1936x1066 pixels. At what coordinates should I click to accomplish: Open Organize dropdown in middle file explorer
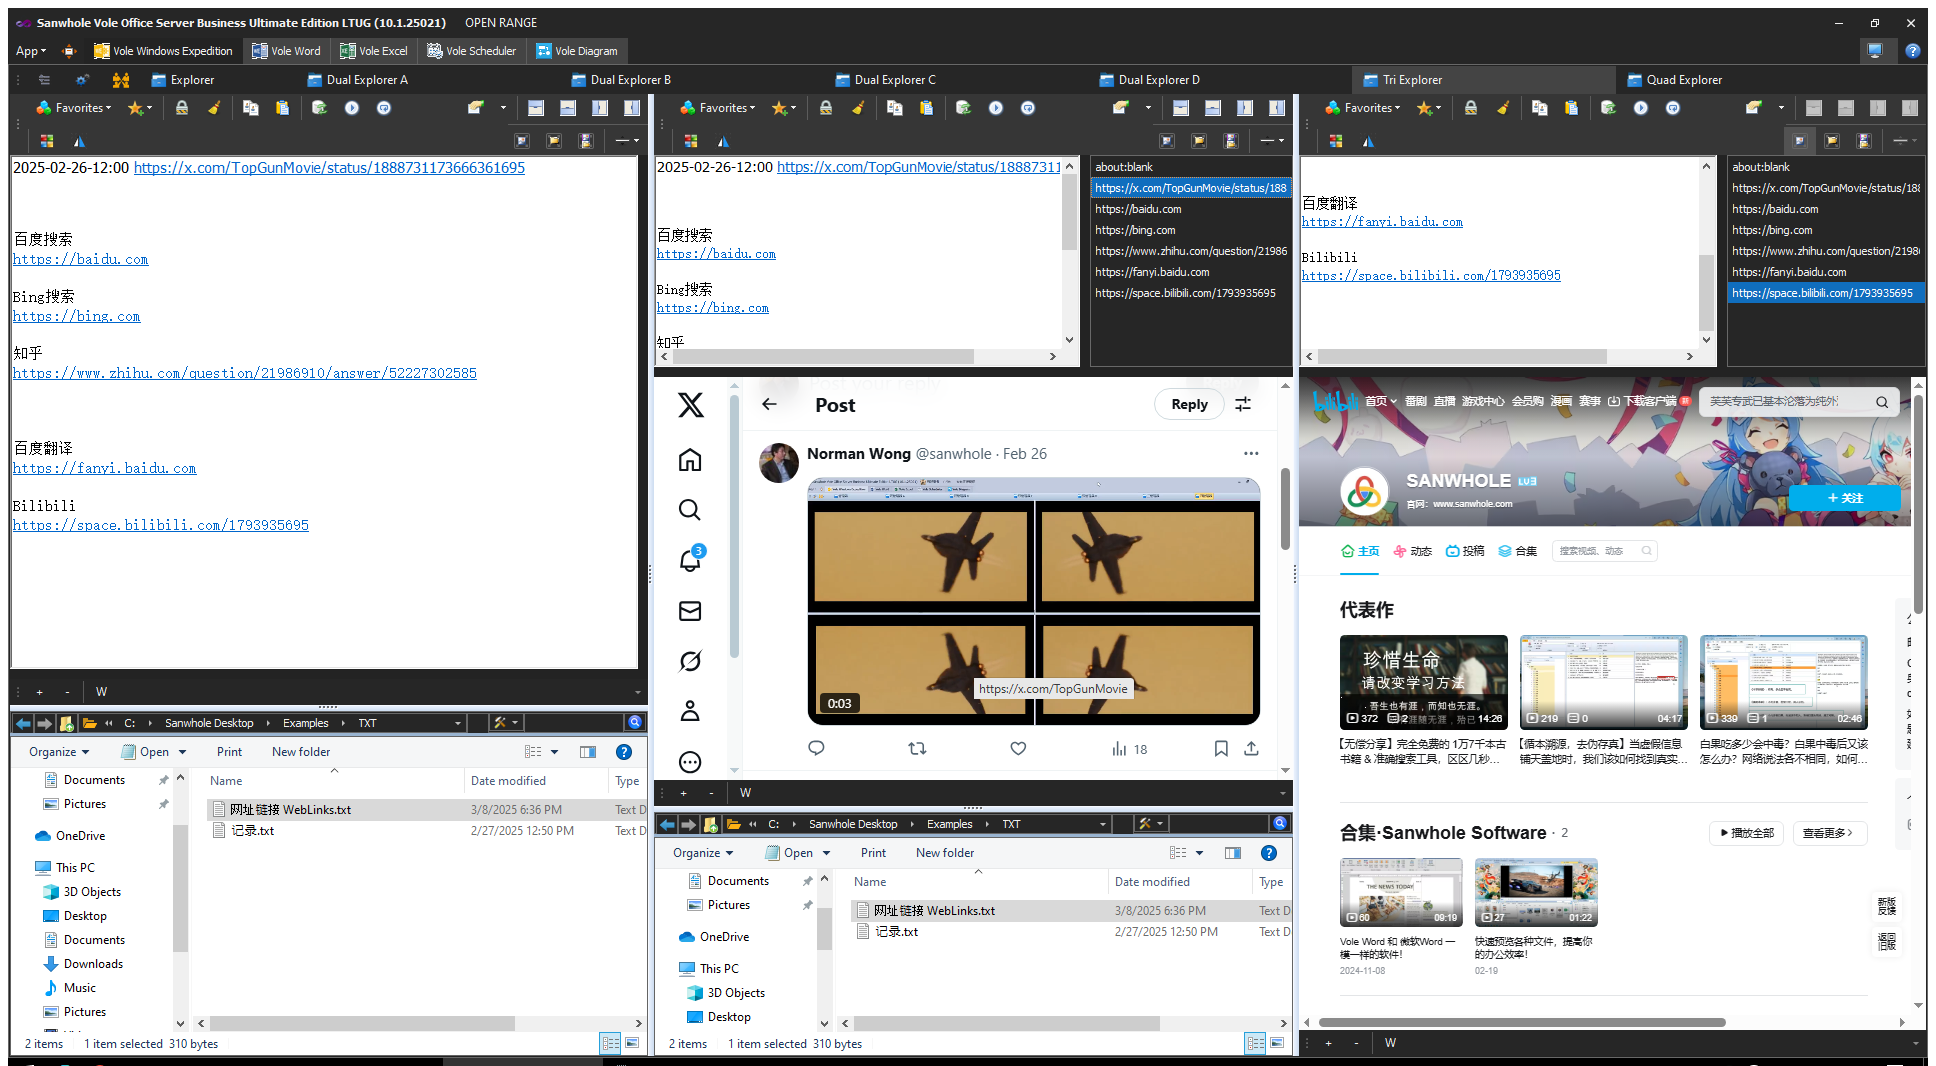click(703, 853)
